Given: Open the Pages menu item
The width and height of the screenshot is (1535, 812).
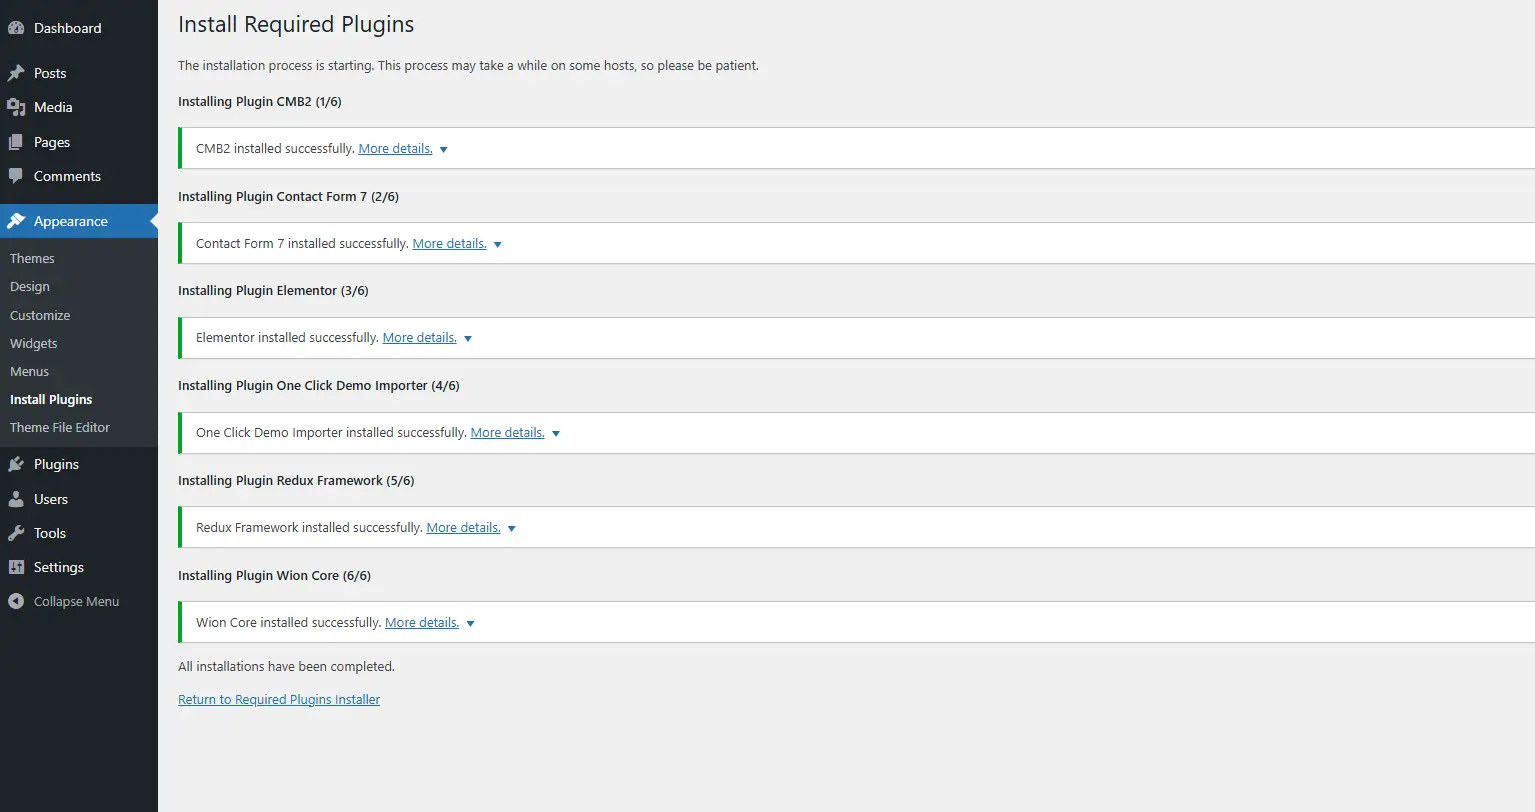Looking at the screenshot, I should click(x=52, y=142).
